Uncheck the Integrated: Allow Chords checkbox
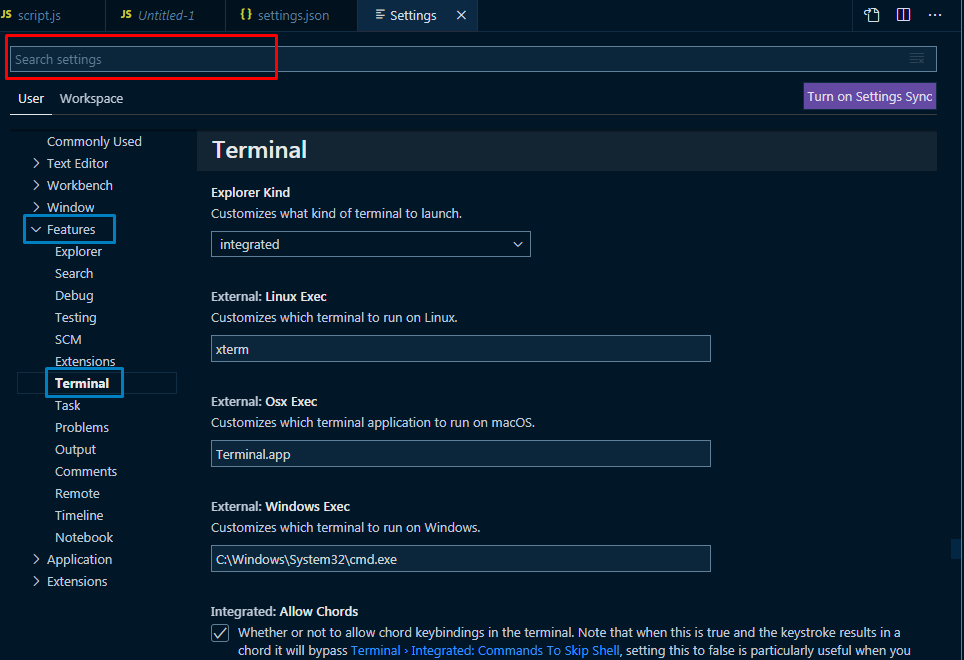The width and height of the screenshot is (964, 660). tap(220, 633)
